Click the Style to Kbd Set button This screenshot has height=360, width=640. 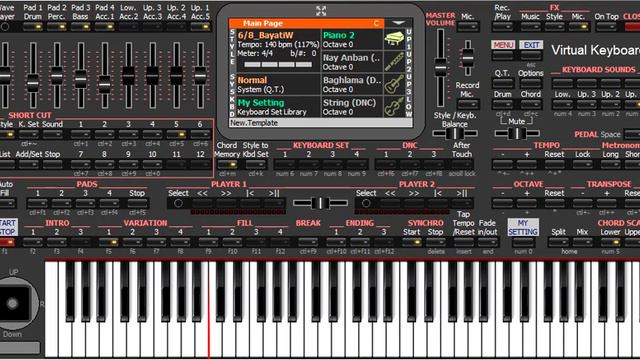click(256, 164)
